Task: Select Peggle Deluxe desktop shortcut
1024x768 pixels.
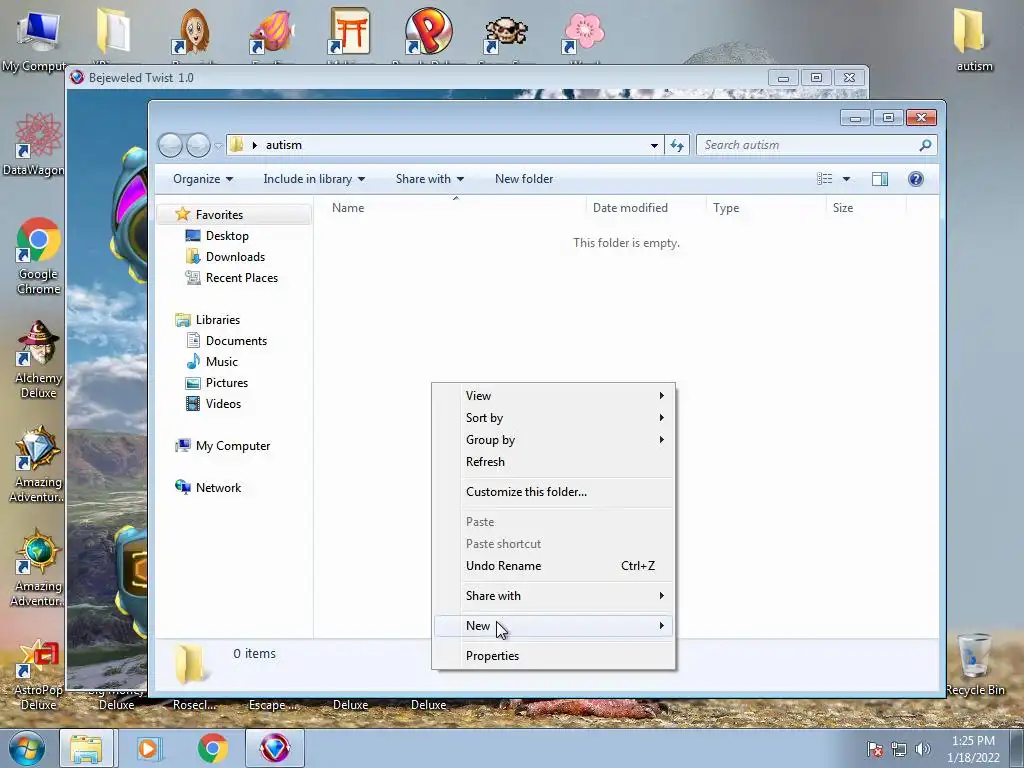Action: 428,33
